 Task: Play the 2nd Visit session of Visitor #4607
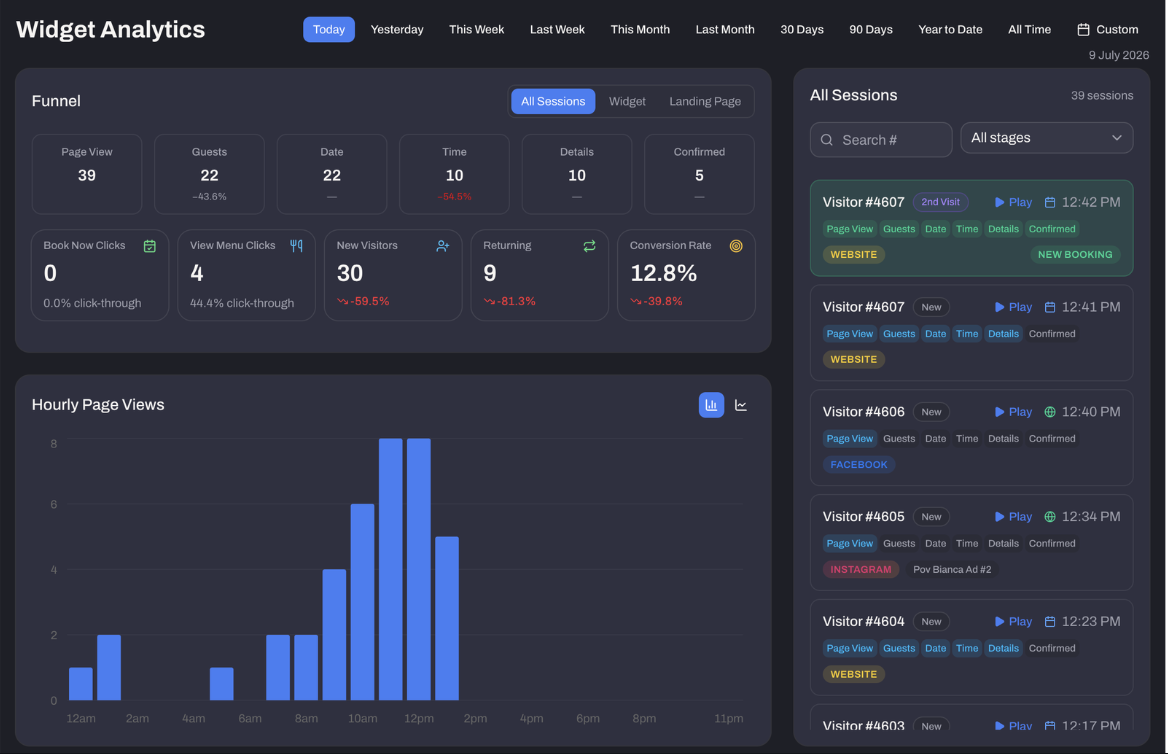(1013, 203)
